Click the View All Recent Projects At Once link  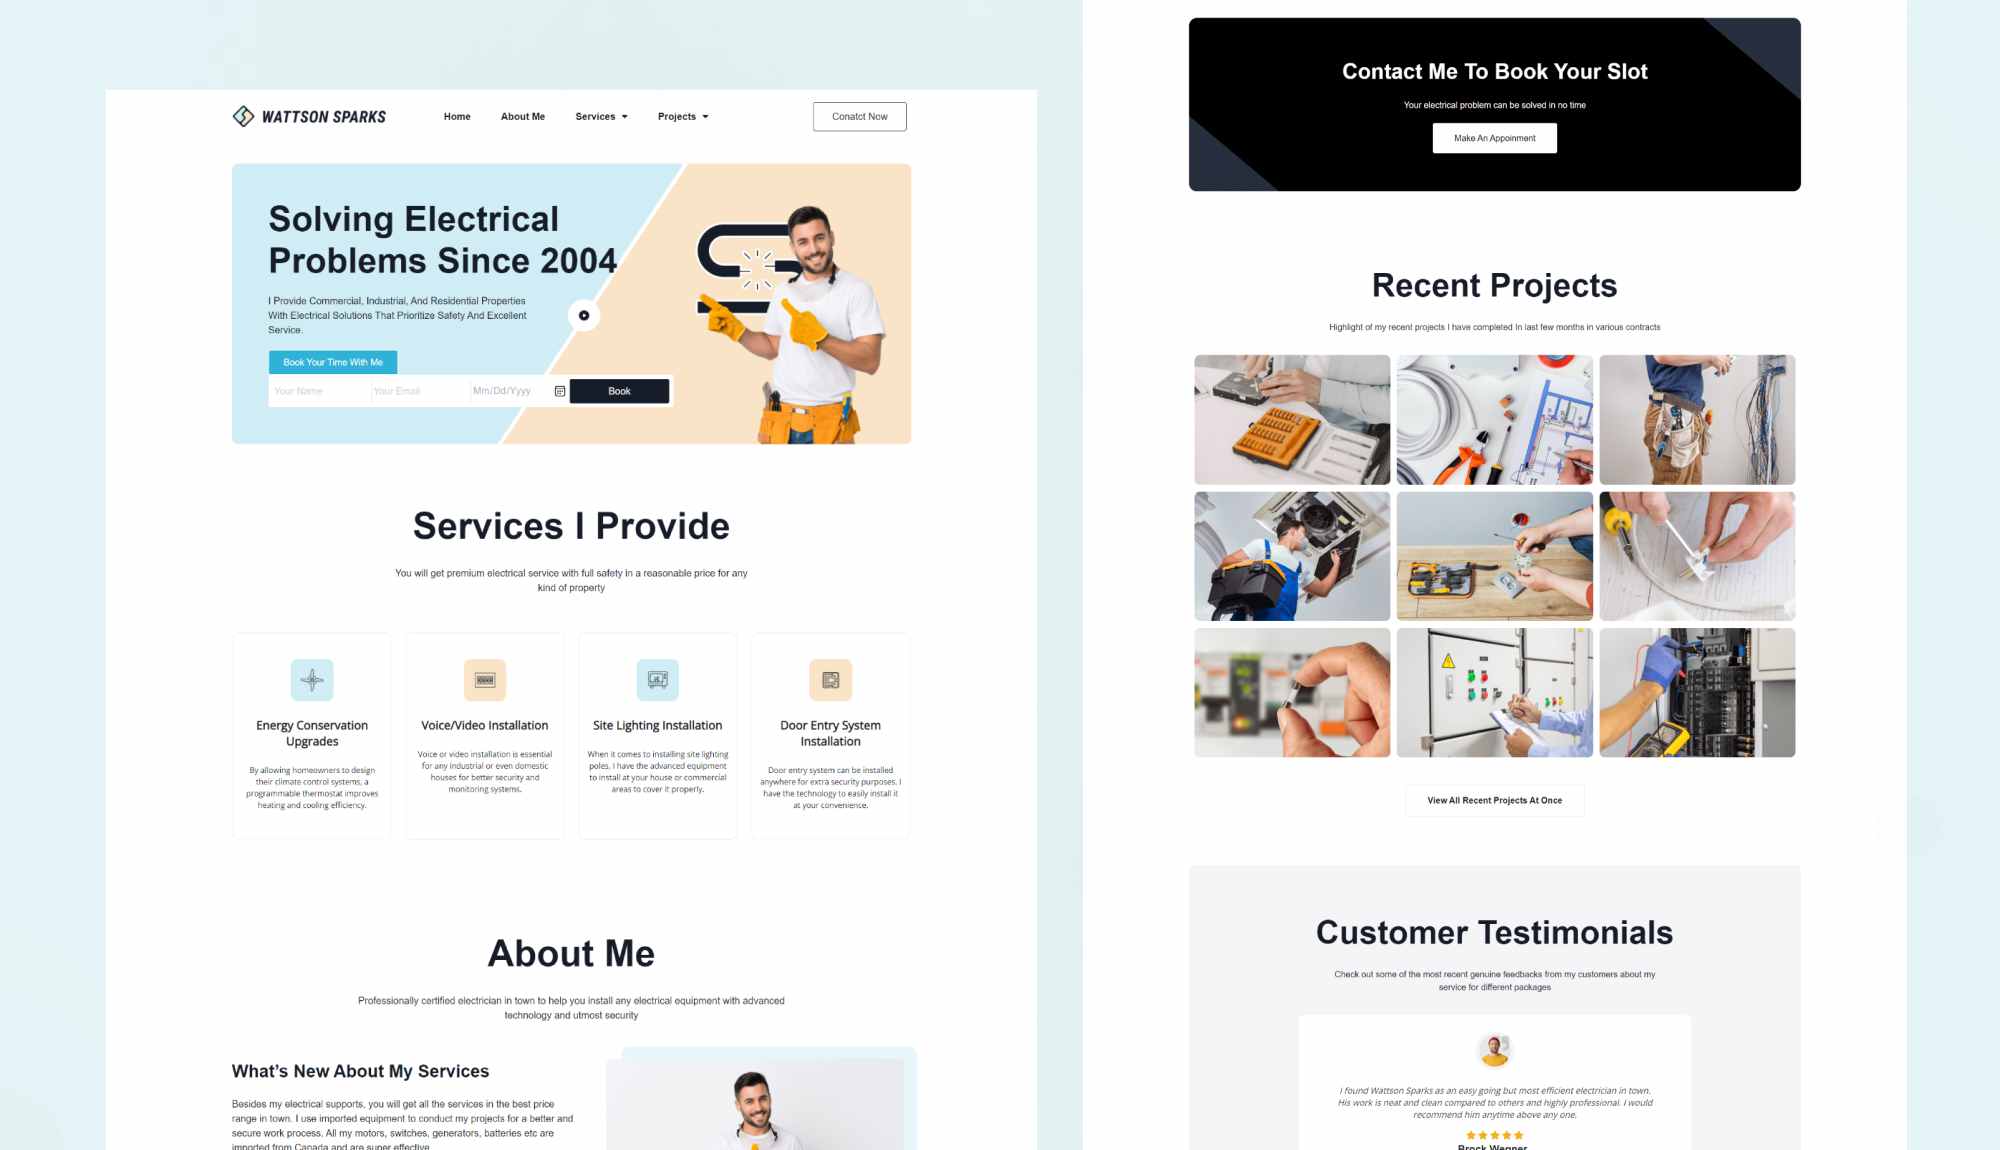coord(1495,800)
